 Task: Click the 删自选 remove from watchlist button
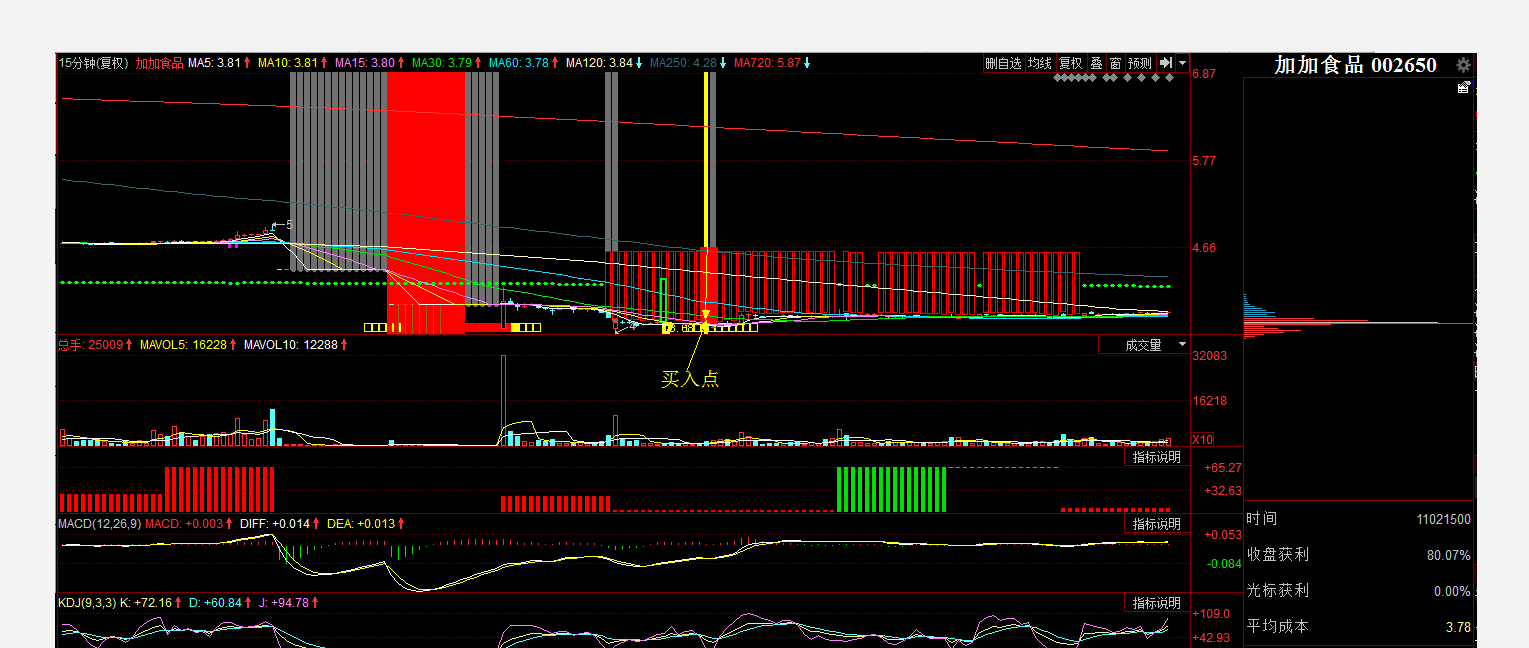coord(1003,63)
